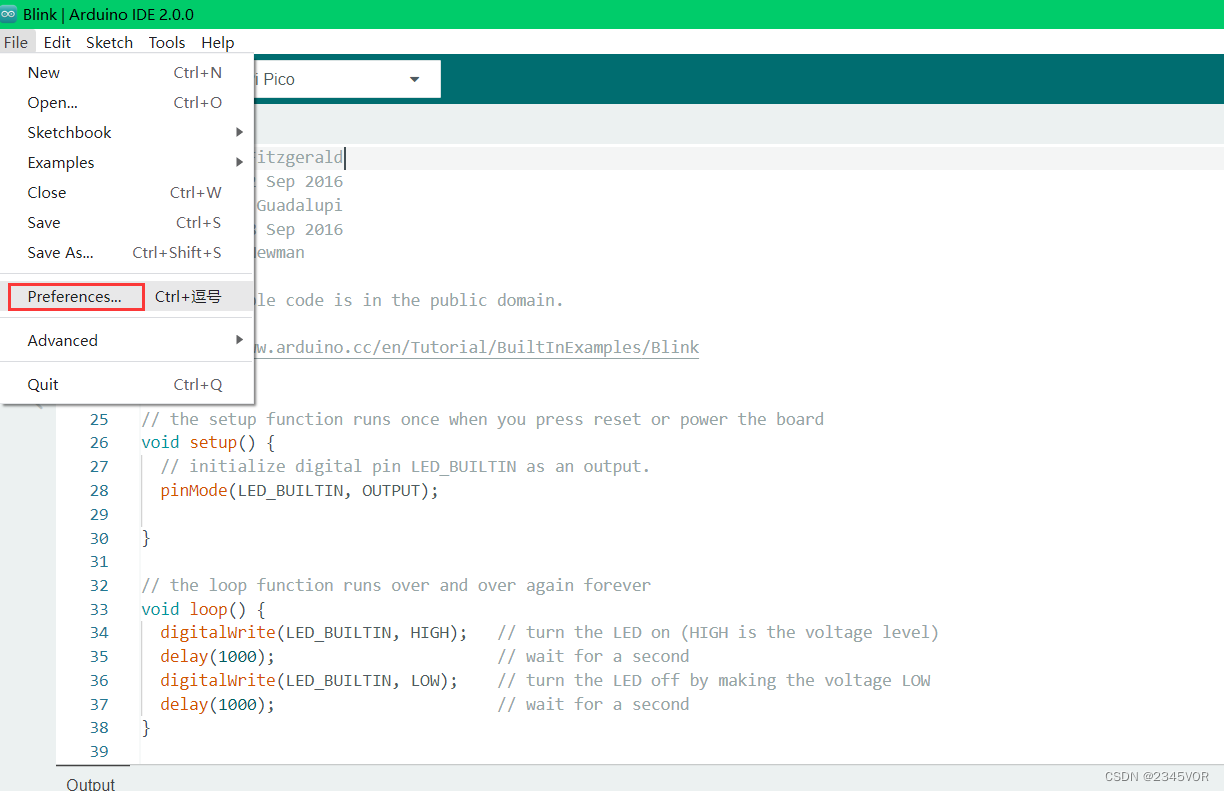The height and width of the screenshot is (791, 1224).
Task: Click 'delay(1000);' on line 37
Action: 217,705
